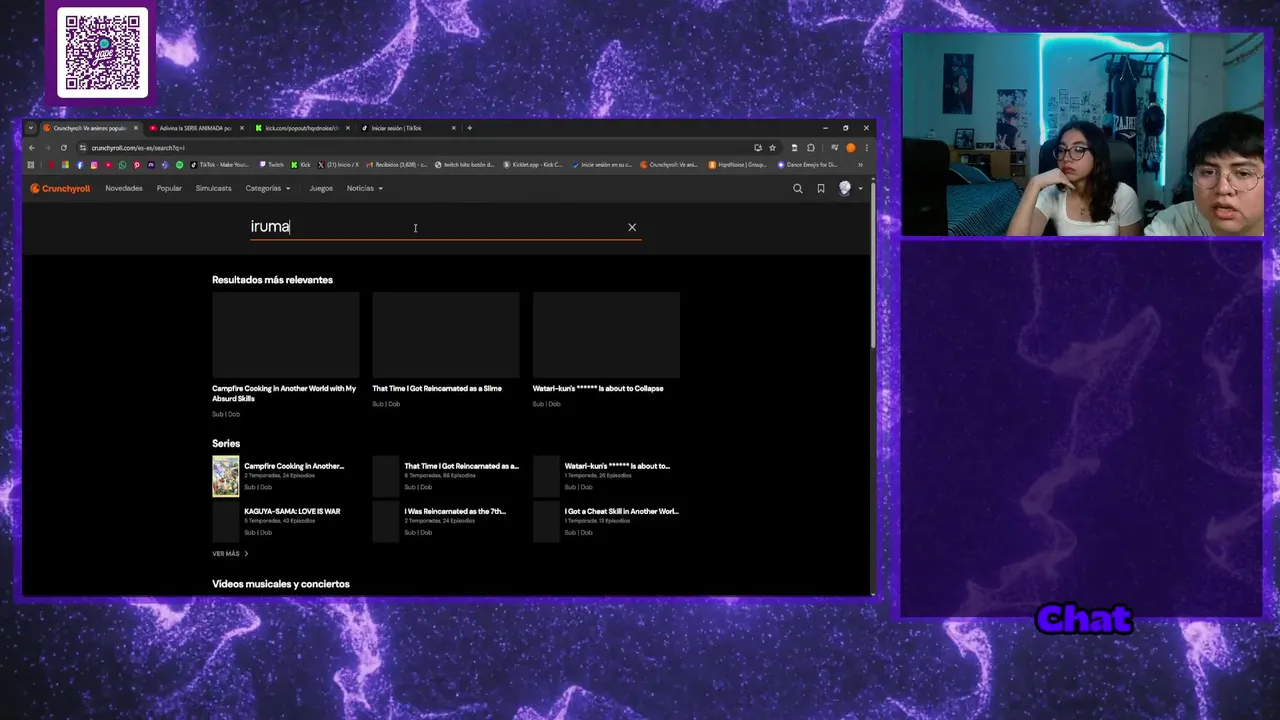Screen dimensions: 1280x720
Task: Go forward in browser history
Action: pos(47,148)
